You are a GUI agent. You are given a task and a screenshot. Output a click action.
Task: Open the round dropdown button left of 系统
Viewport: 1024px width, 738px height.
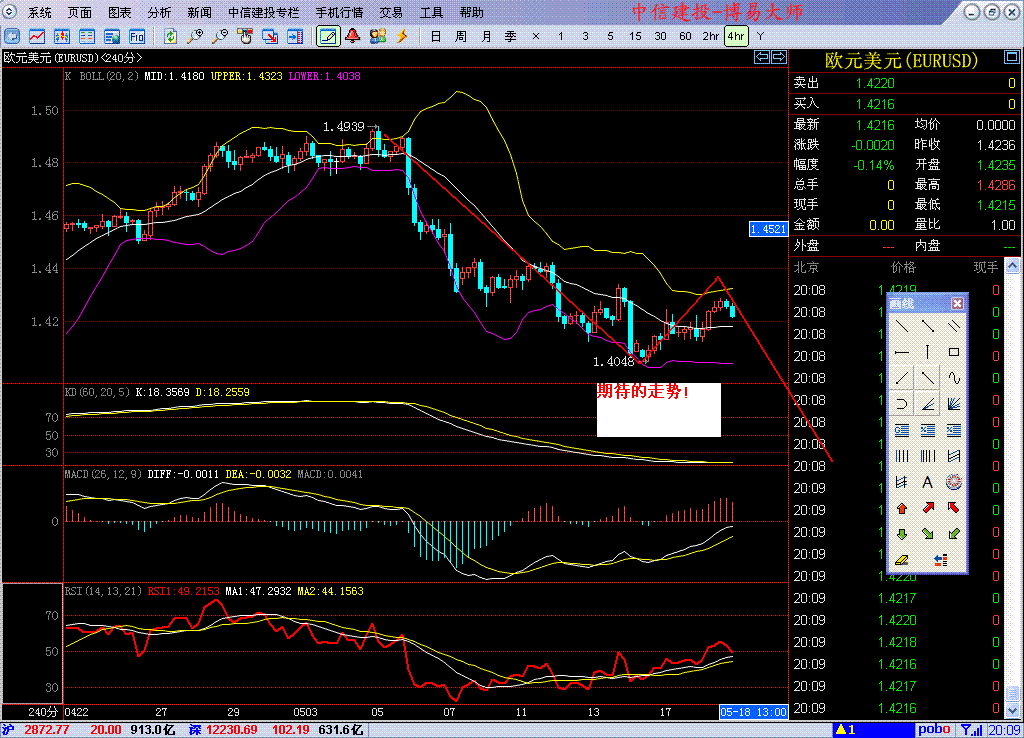tap(9, 12)
